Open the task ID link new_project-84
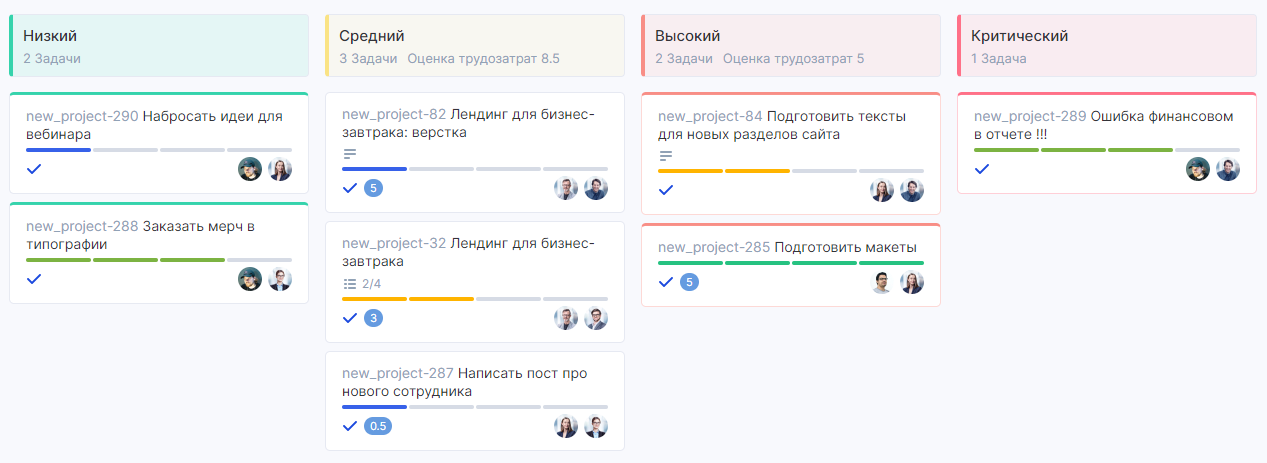Viewport: 1267px width, 463px height. coord(710,116)
